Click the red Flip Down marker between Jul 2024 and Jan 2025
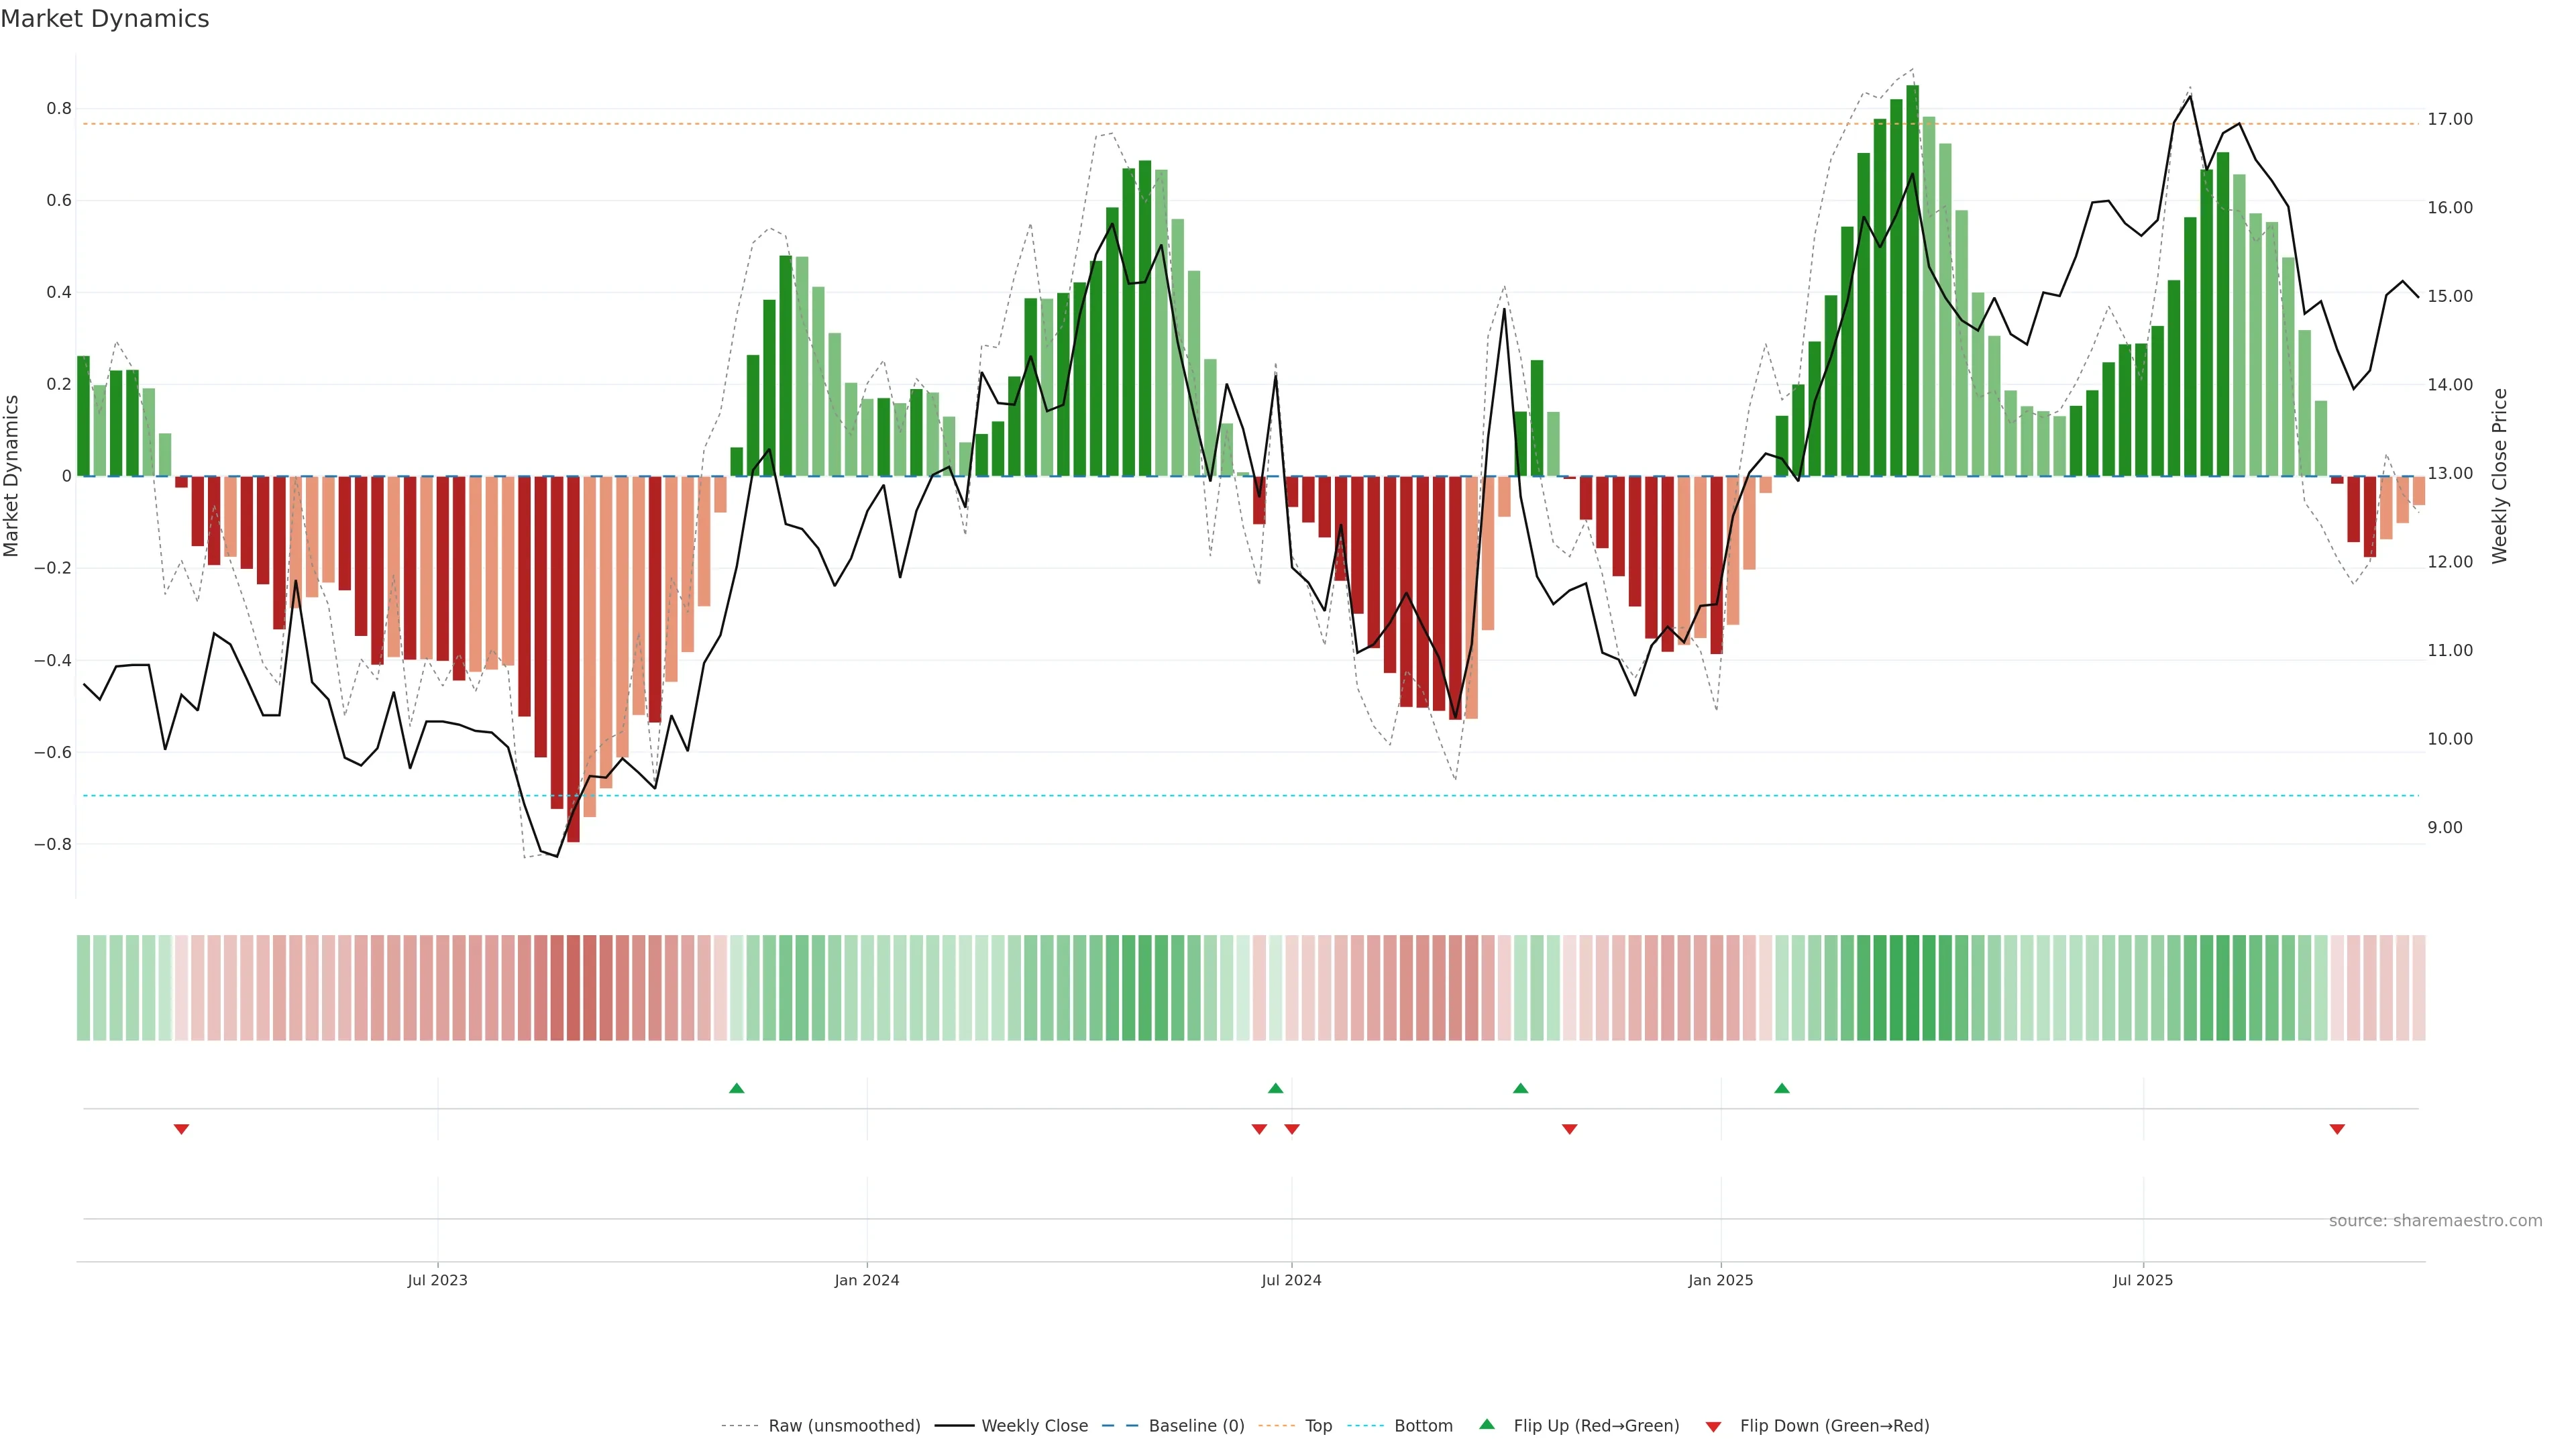The width and height of the screenshot is (2576, 1449). [x=1570, y=1129]
